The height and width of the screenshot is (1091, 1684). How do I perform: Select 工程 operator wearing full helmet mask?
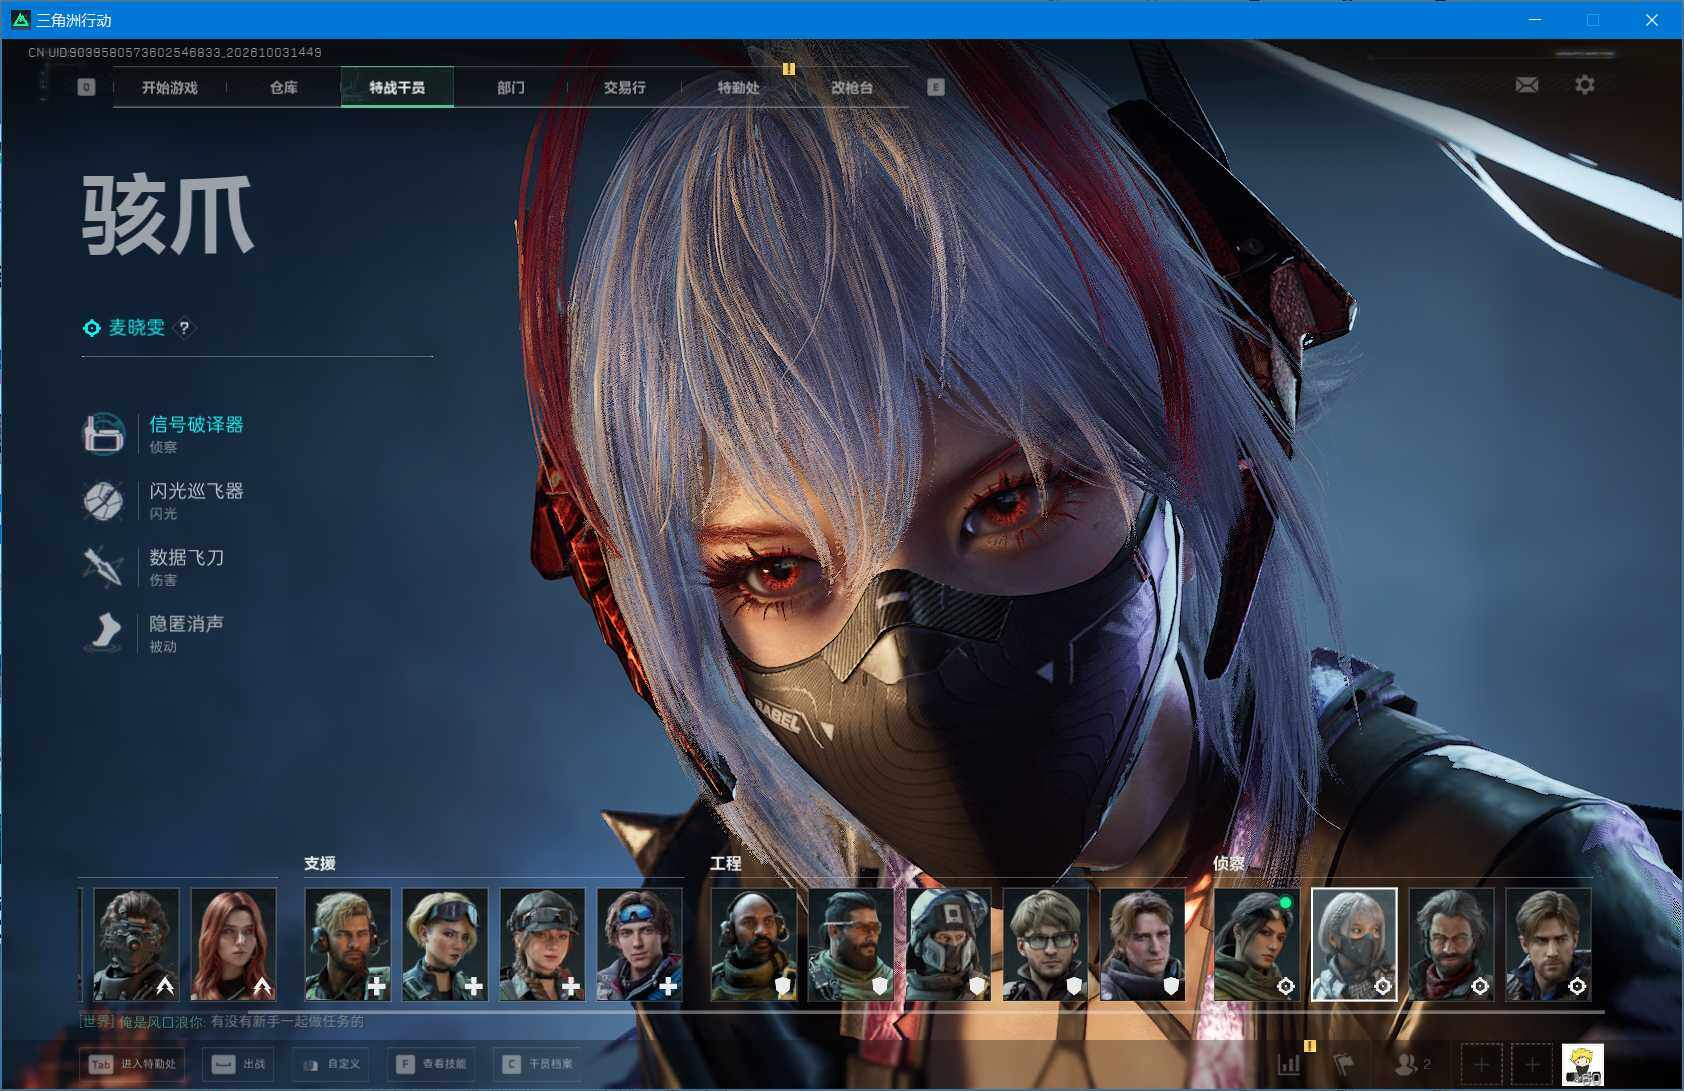tap(948, 945)
